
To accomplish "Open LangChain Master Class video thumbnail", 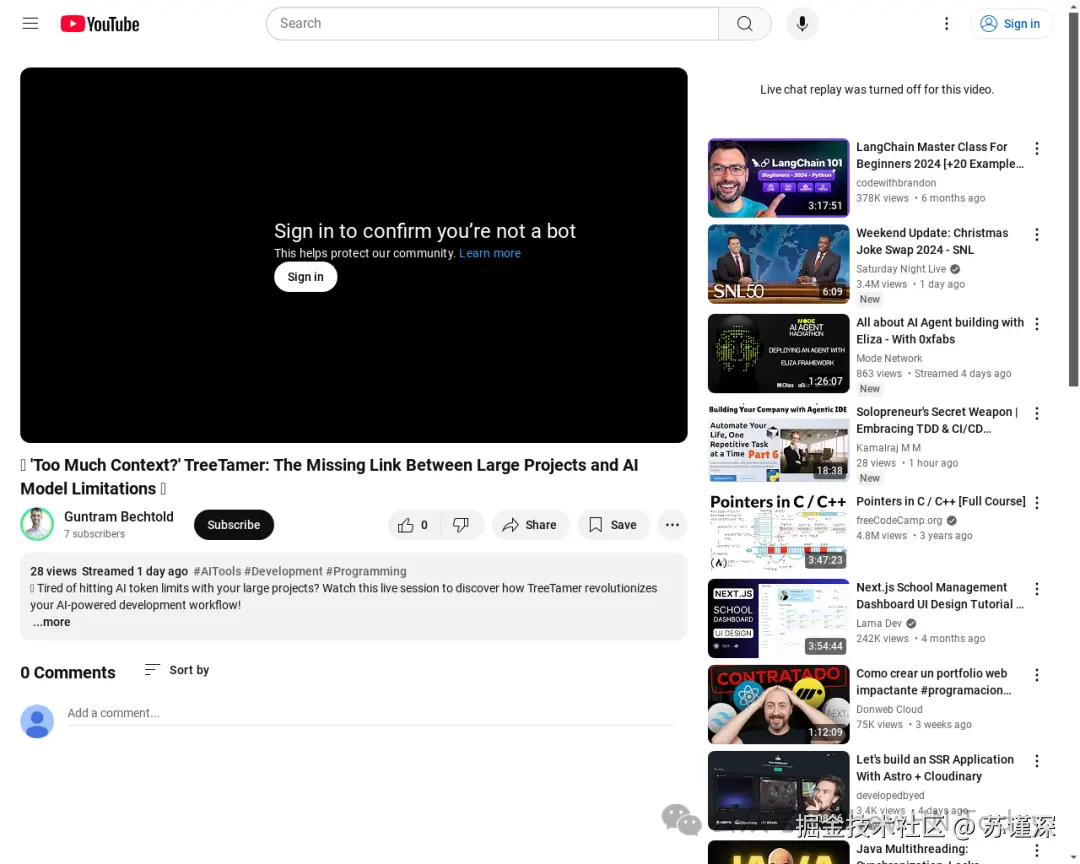I will [778, 178].
